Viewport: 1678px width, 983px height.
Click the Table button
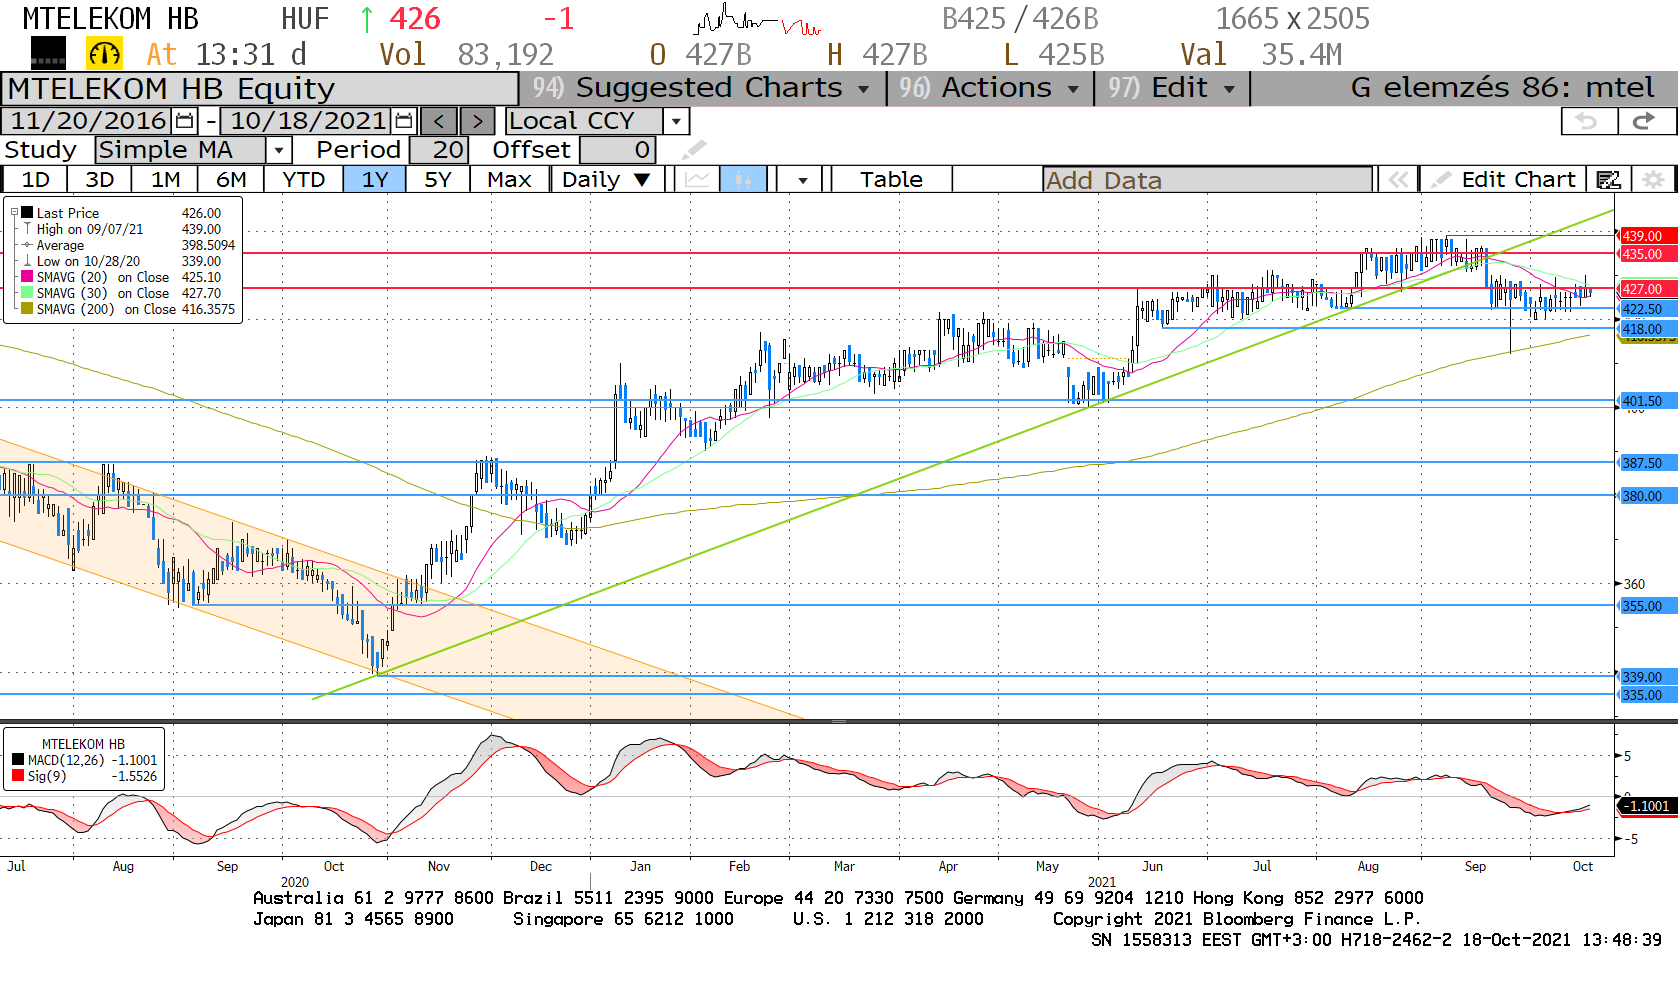tap(891, 180)
